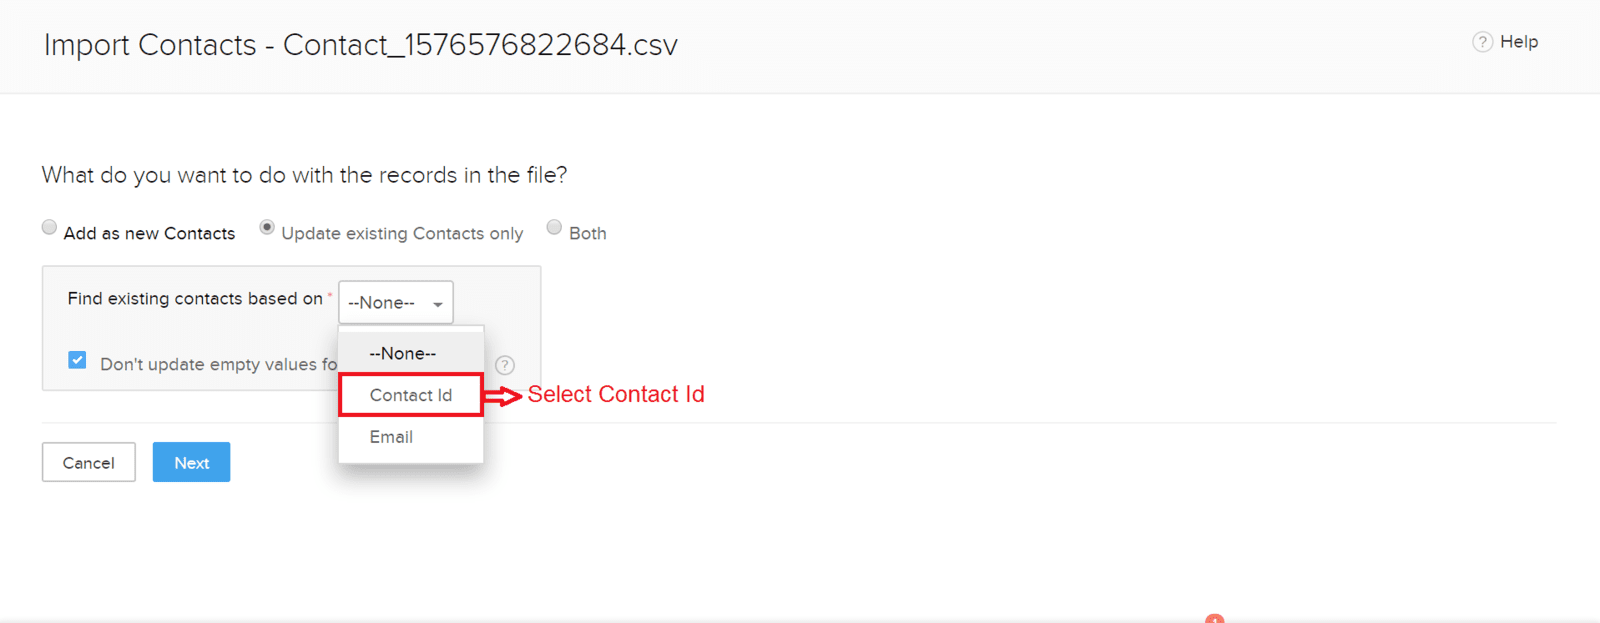
Task: Click the red arrow pointing to Contact Id
Action: (502, 396)
